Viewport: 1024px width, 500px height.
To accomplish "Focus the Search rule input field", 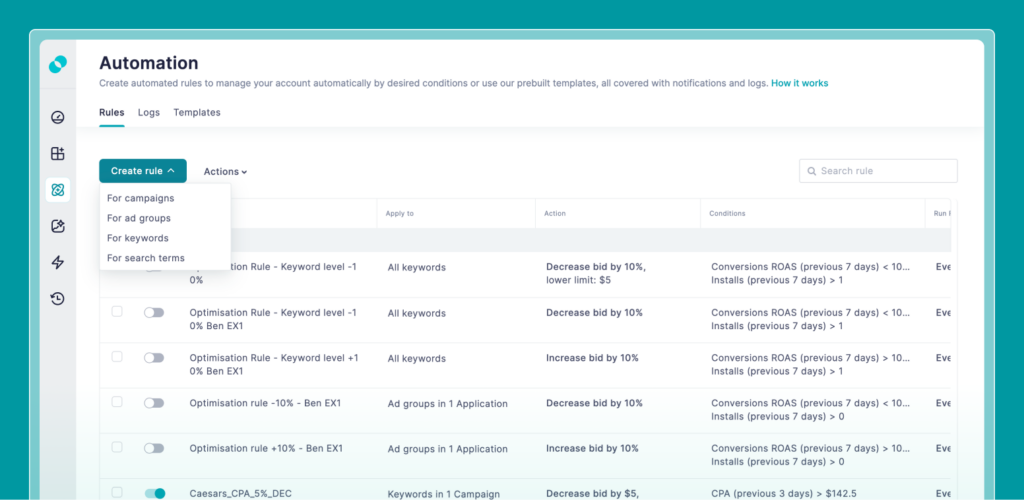I will coord(878,171).
